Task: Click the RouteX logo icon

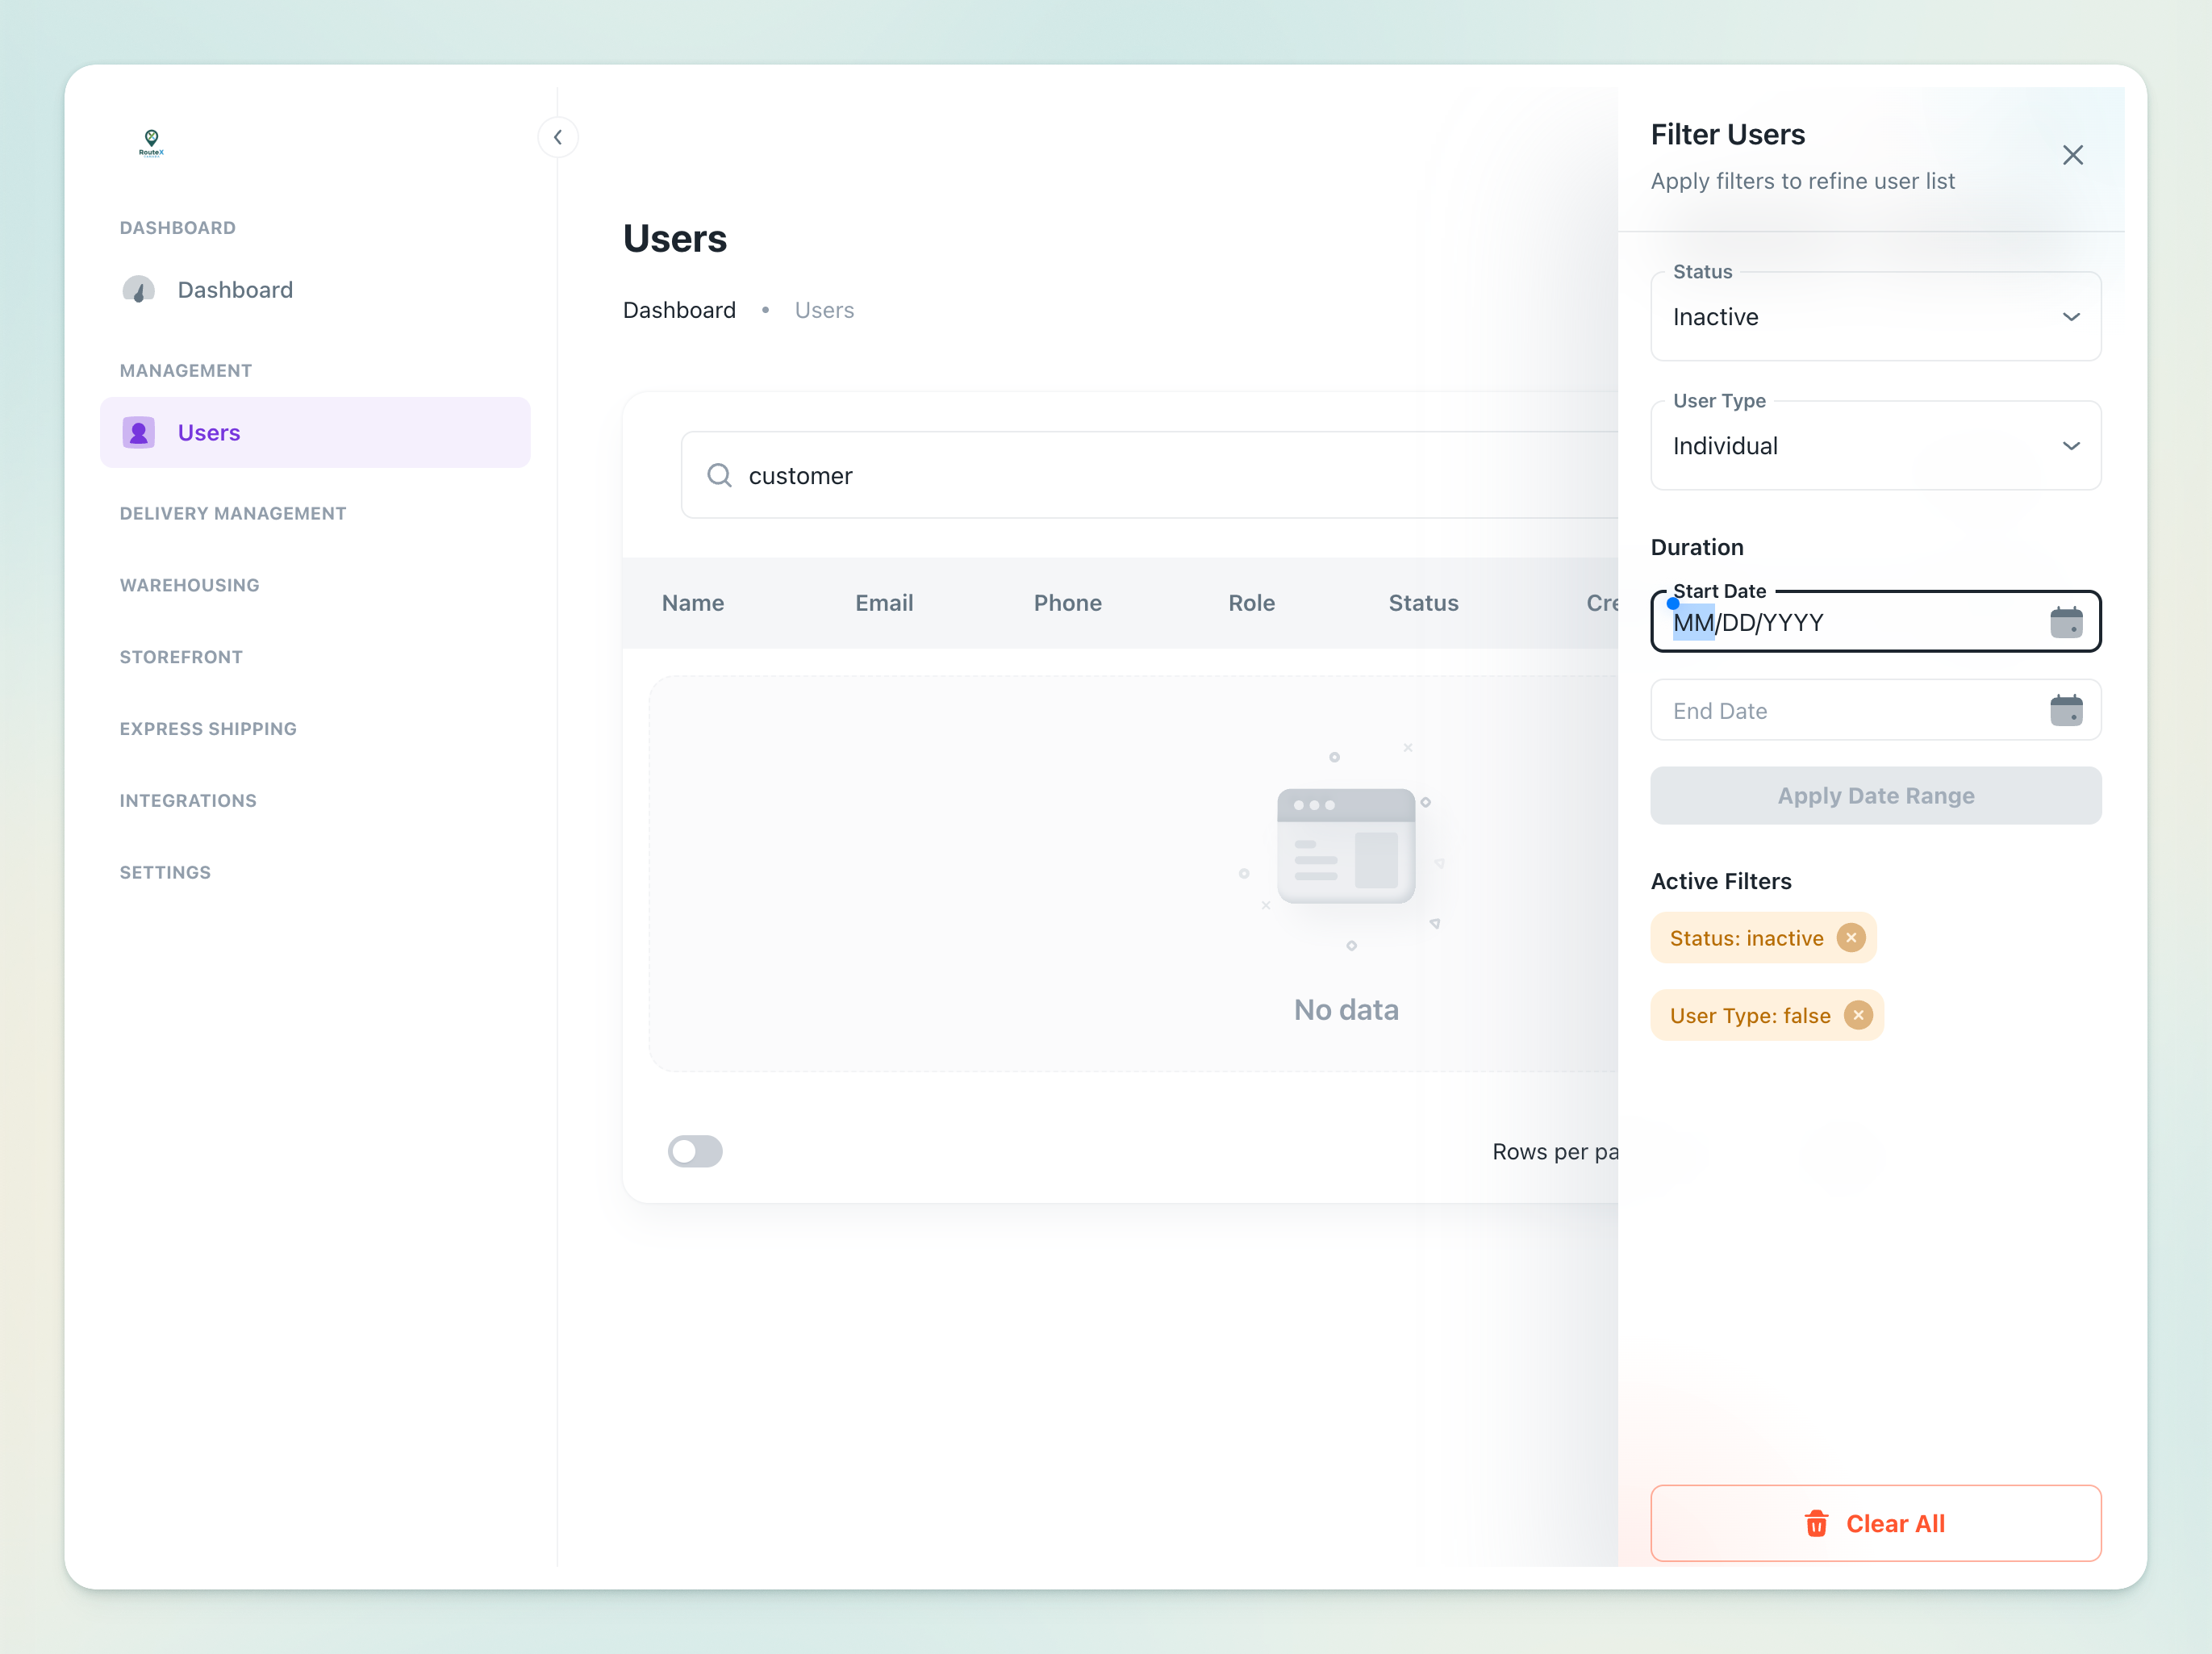Action: [x=151, y=142]
